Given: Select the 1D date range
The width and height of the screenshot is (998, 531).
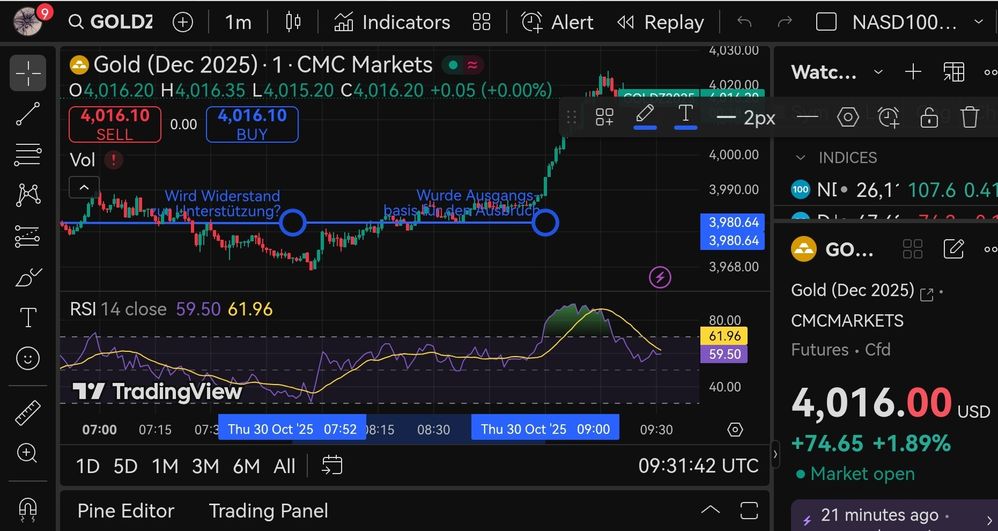Looking at the screenshot, I should coord(88,467).
